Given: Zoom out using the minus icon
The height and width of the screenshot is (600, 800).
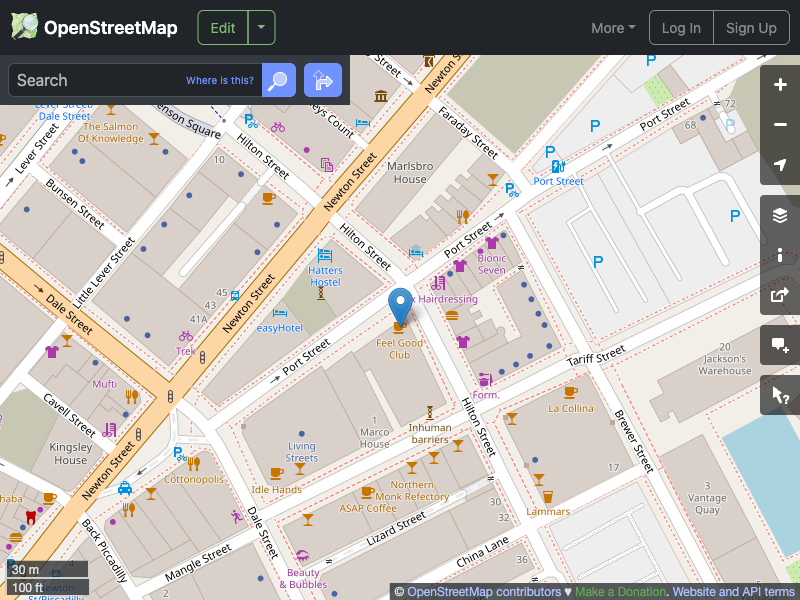Looking at the screenshot, I should click(780, 125).
